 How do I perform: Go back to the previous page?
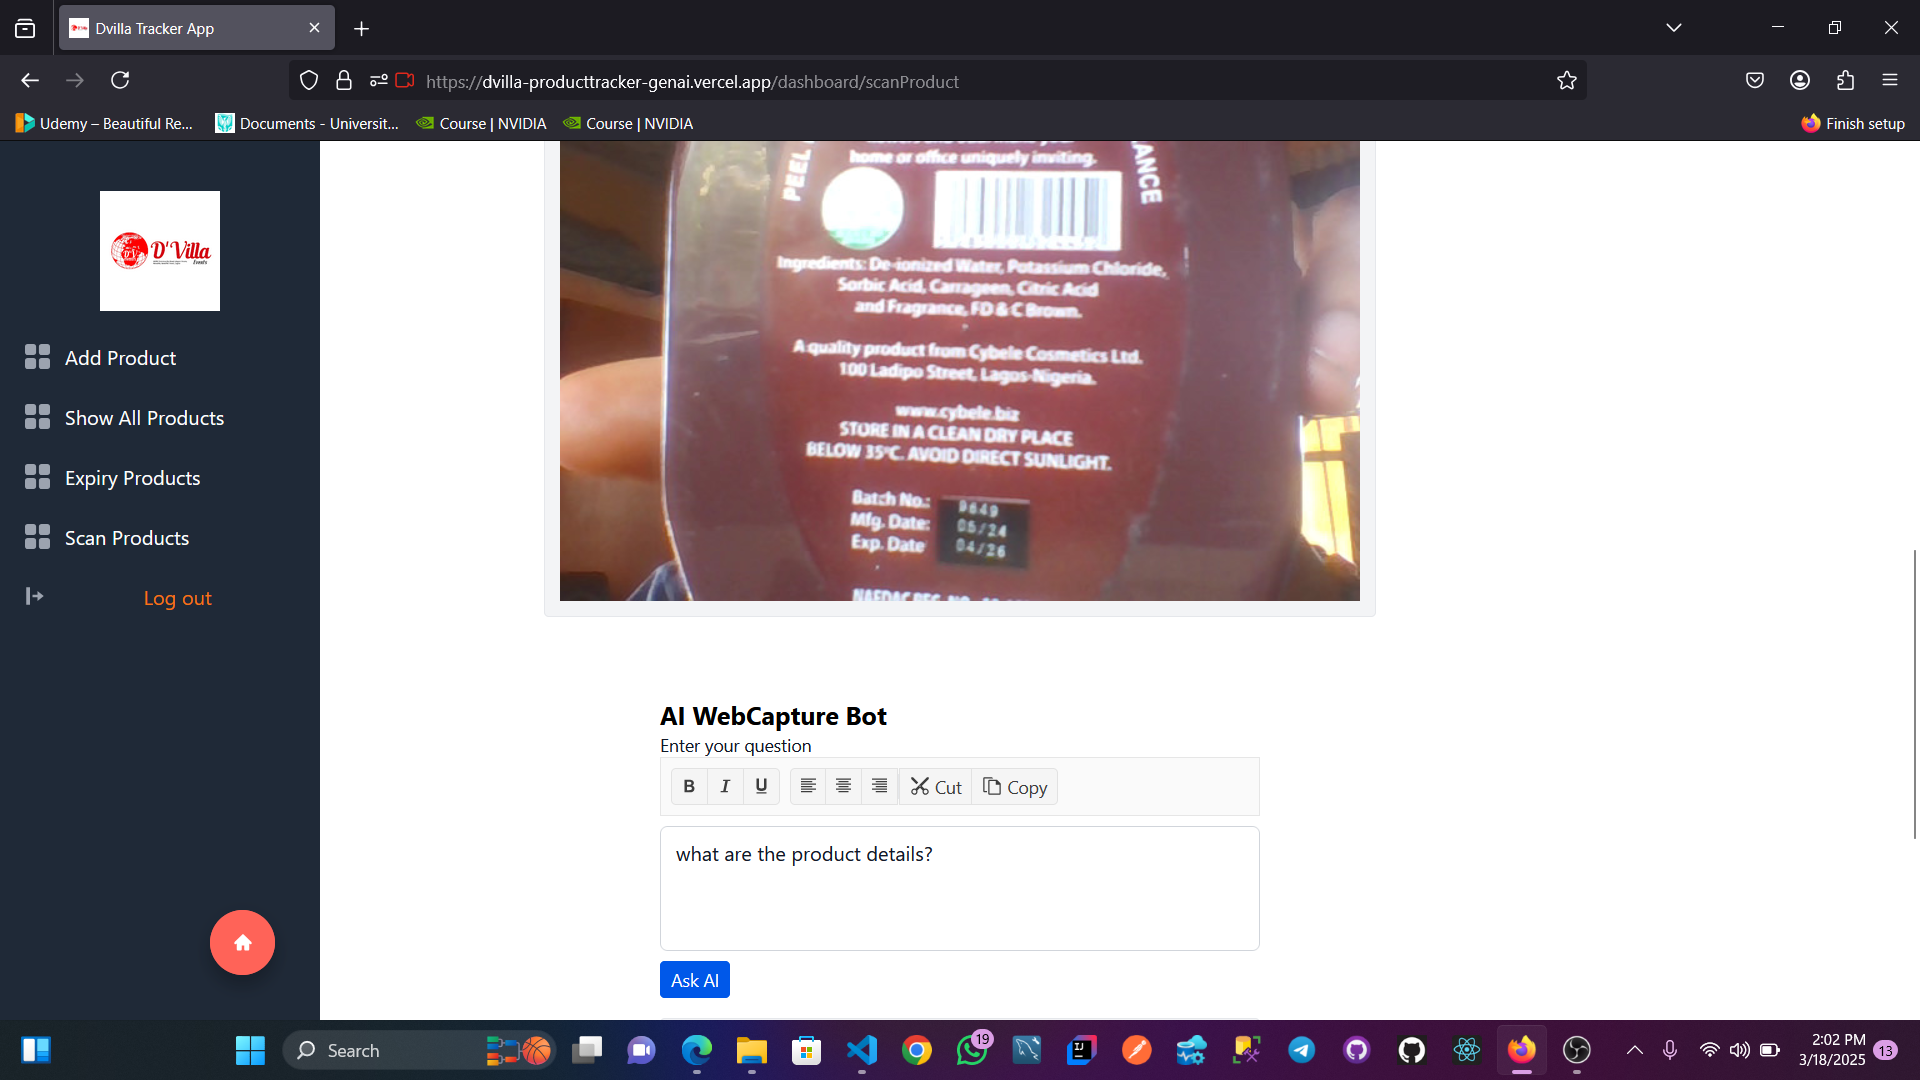30,81
